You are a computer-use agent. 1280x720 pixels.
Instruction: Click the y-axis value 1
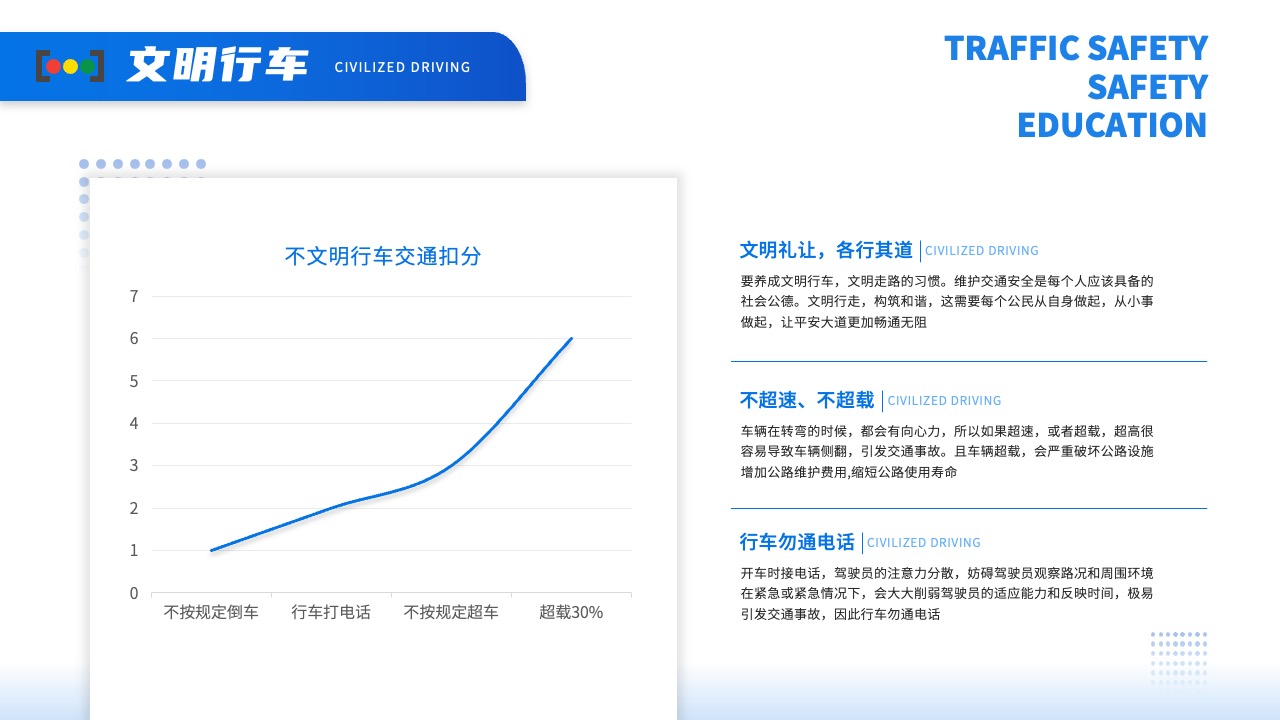(134, 550)
